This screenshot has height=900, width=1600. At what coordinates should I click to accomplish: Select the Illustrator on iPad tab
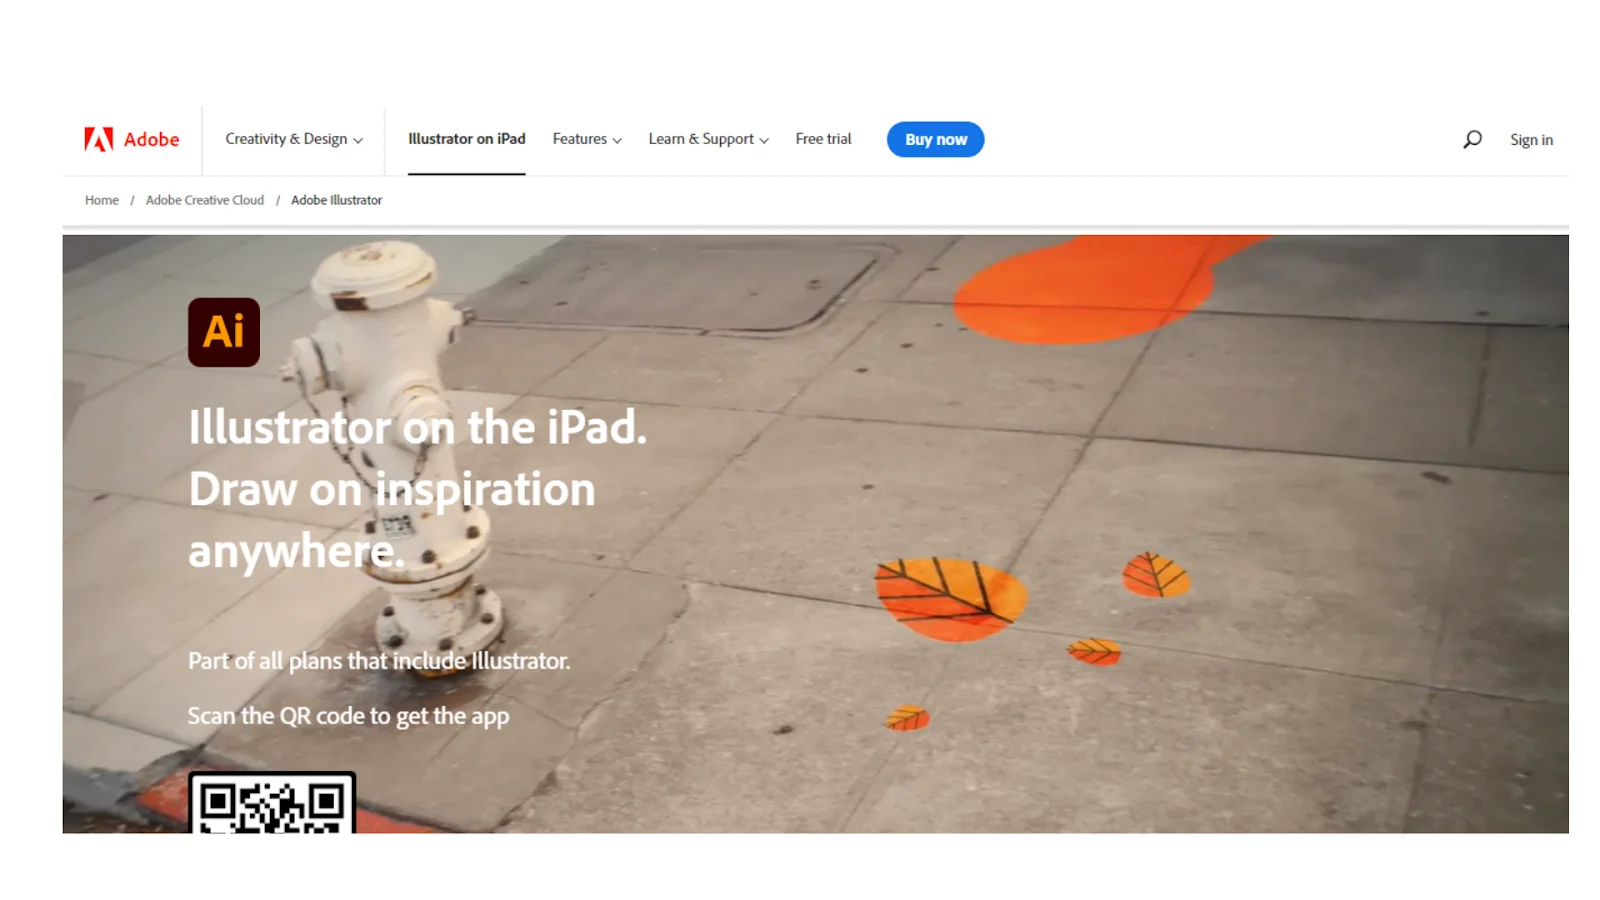tap(467, 139)
